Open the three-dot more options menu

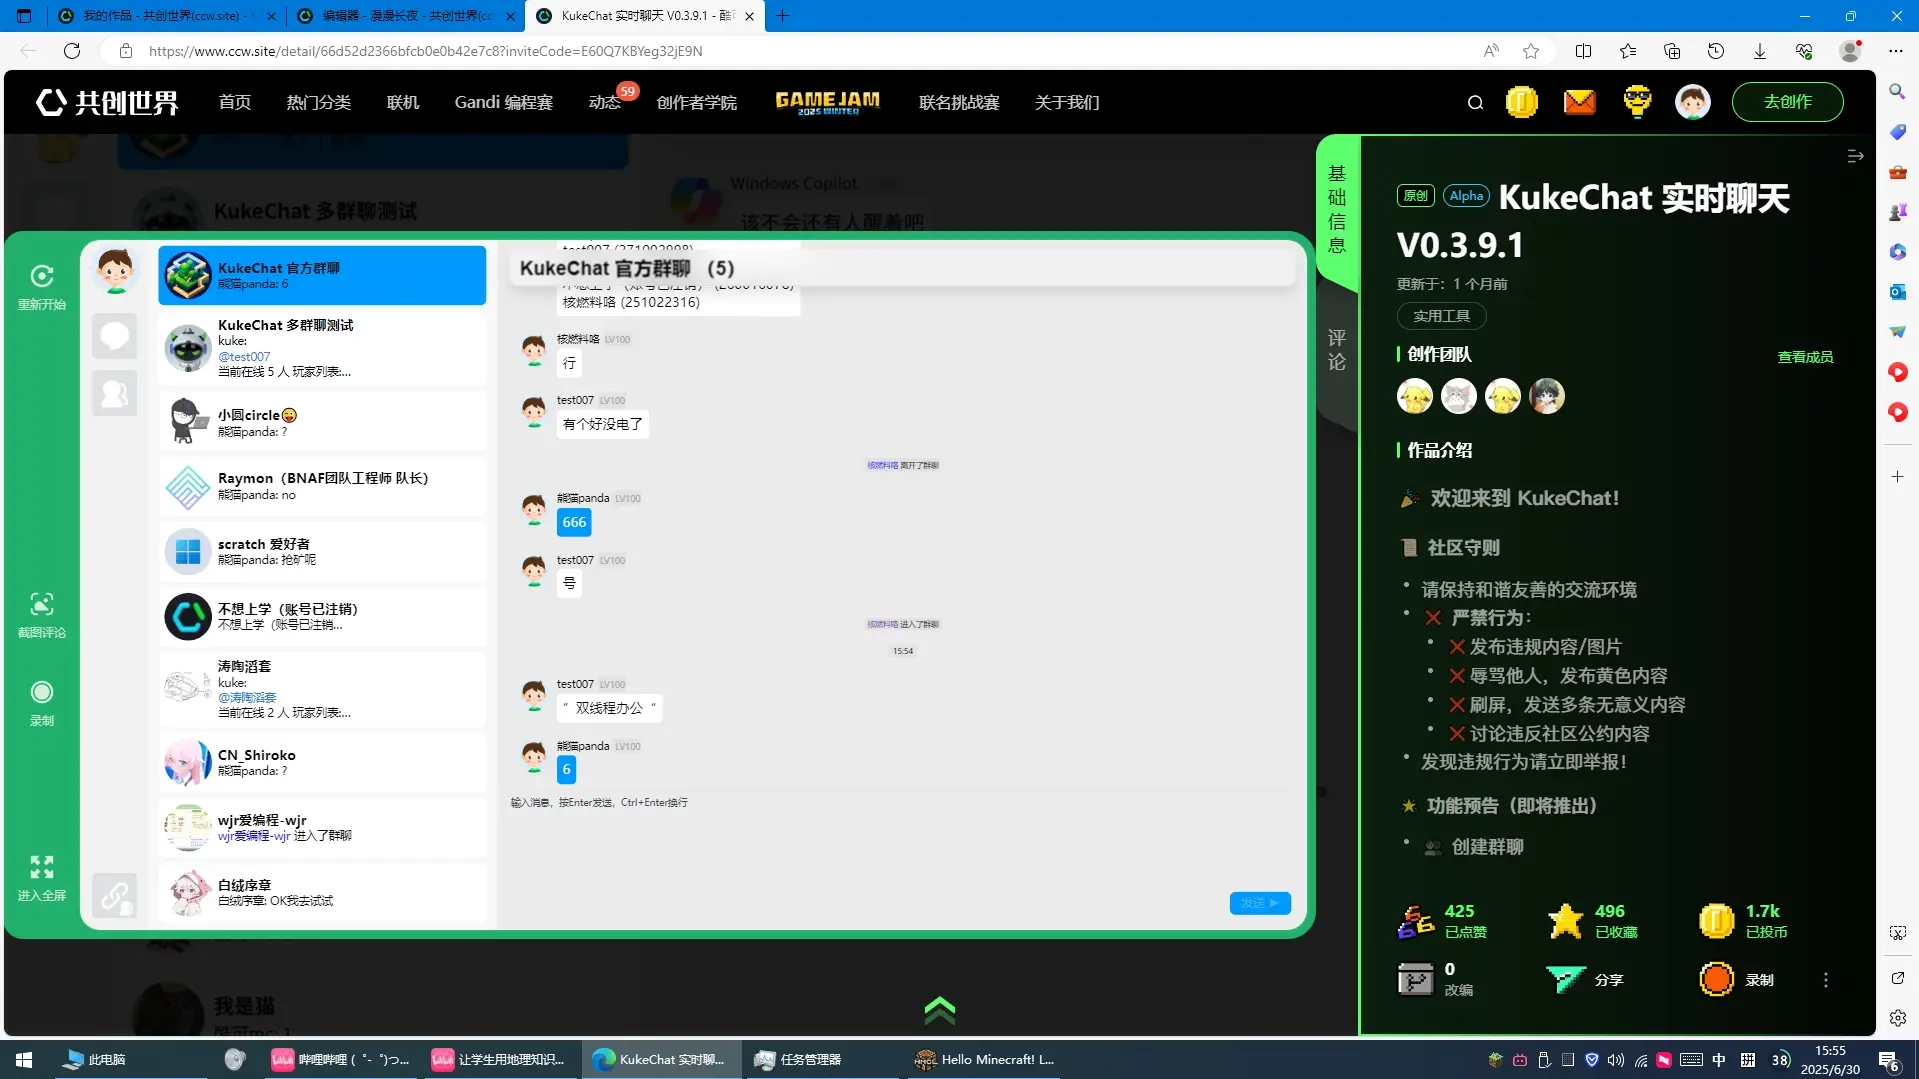coord(1826,980)
